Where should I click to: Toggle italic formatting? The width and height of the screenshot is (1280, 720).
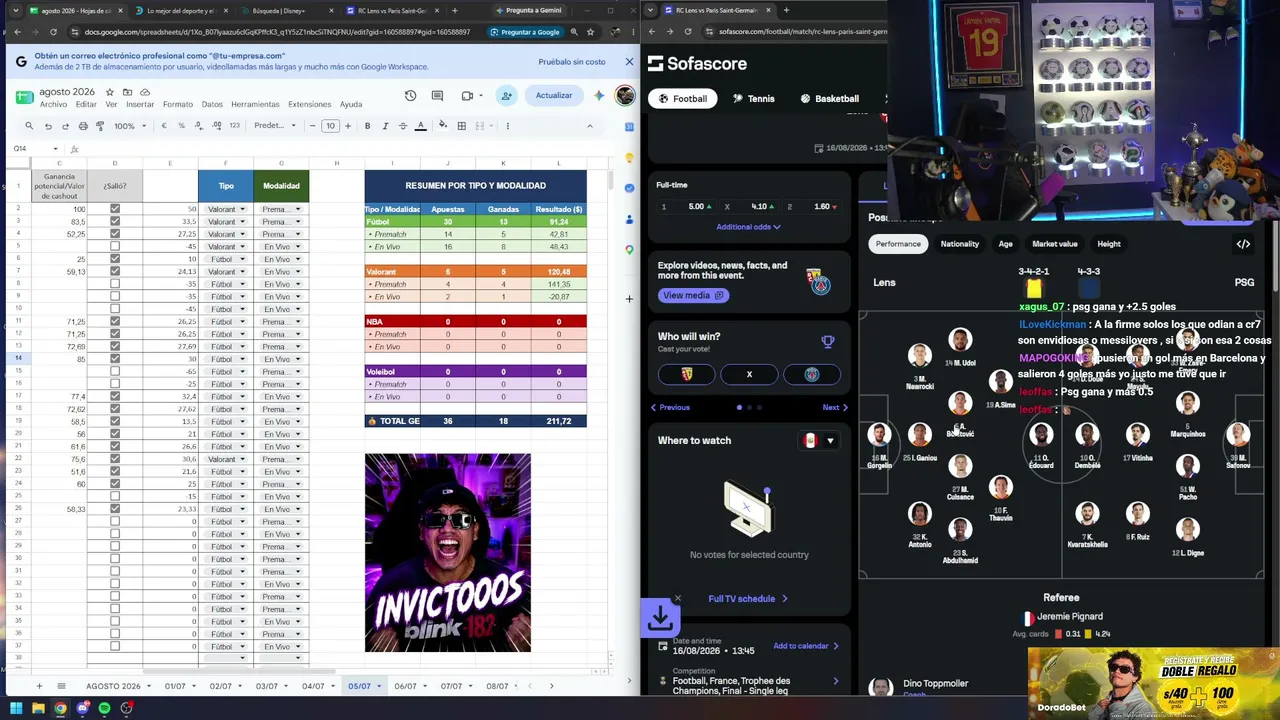385,126
